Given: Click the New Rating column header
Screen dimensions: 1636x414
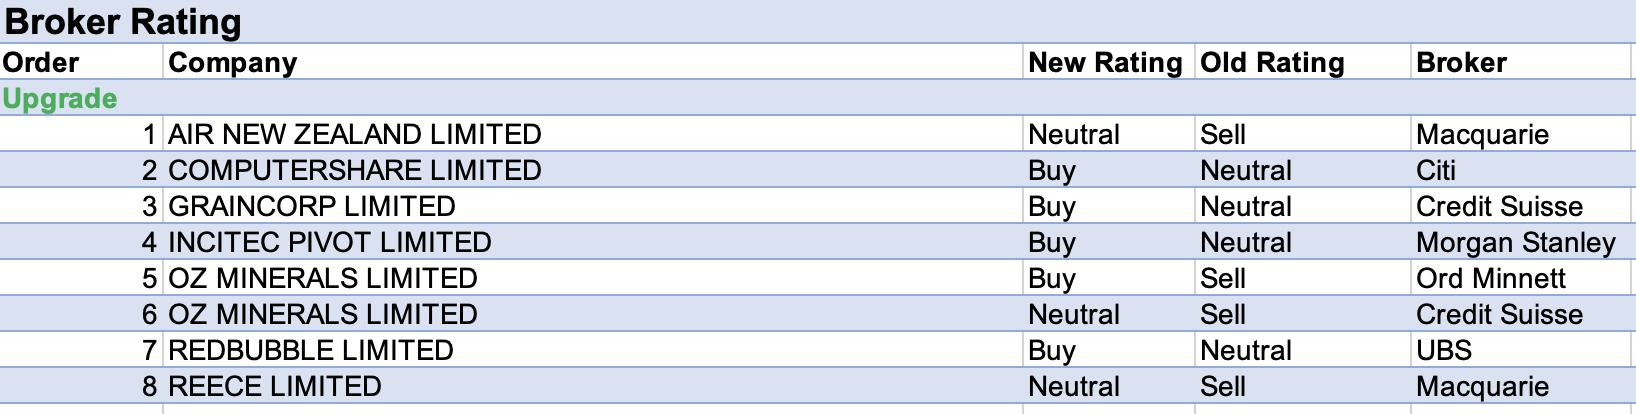Looking at the screenshot, I should [x=1105, y=62].
